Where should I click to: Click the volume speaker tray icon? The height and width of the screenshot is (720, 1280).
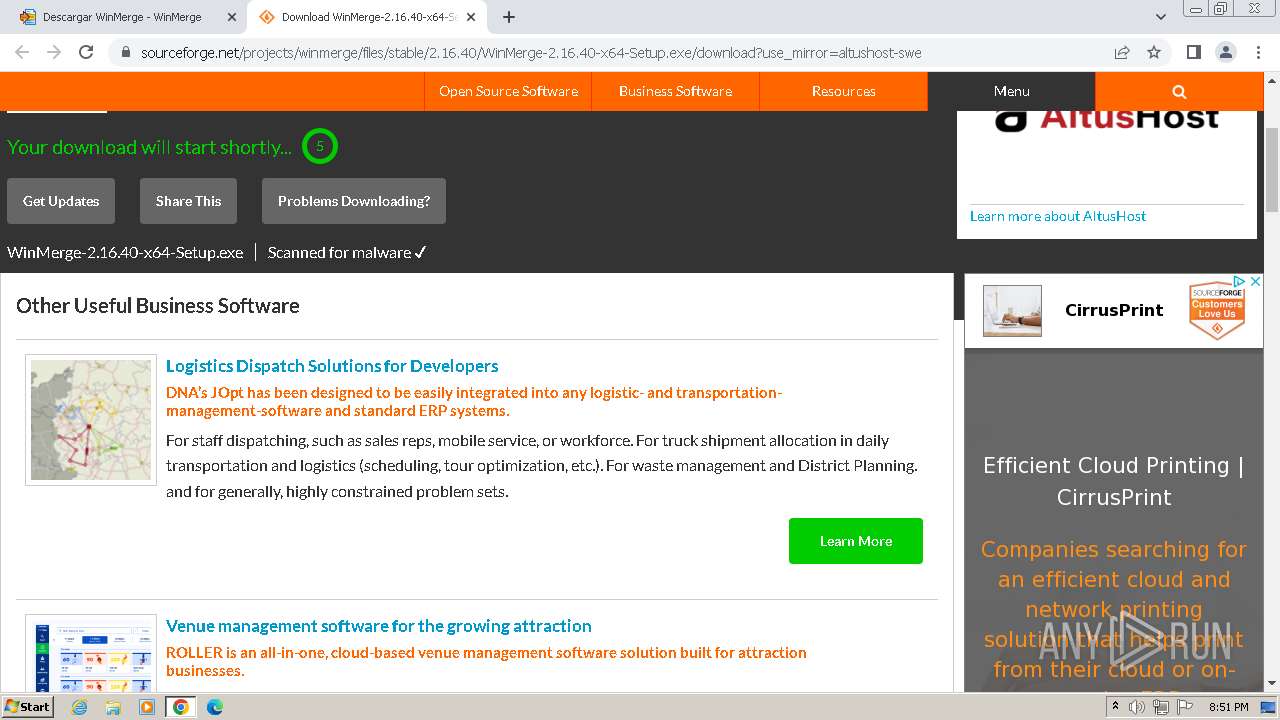(x=1137, y=707)
